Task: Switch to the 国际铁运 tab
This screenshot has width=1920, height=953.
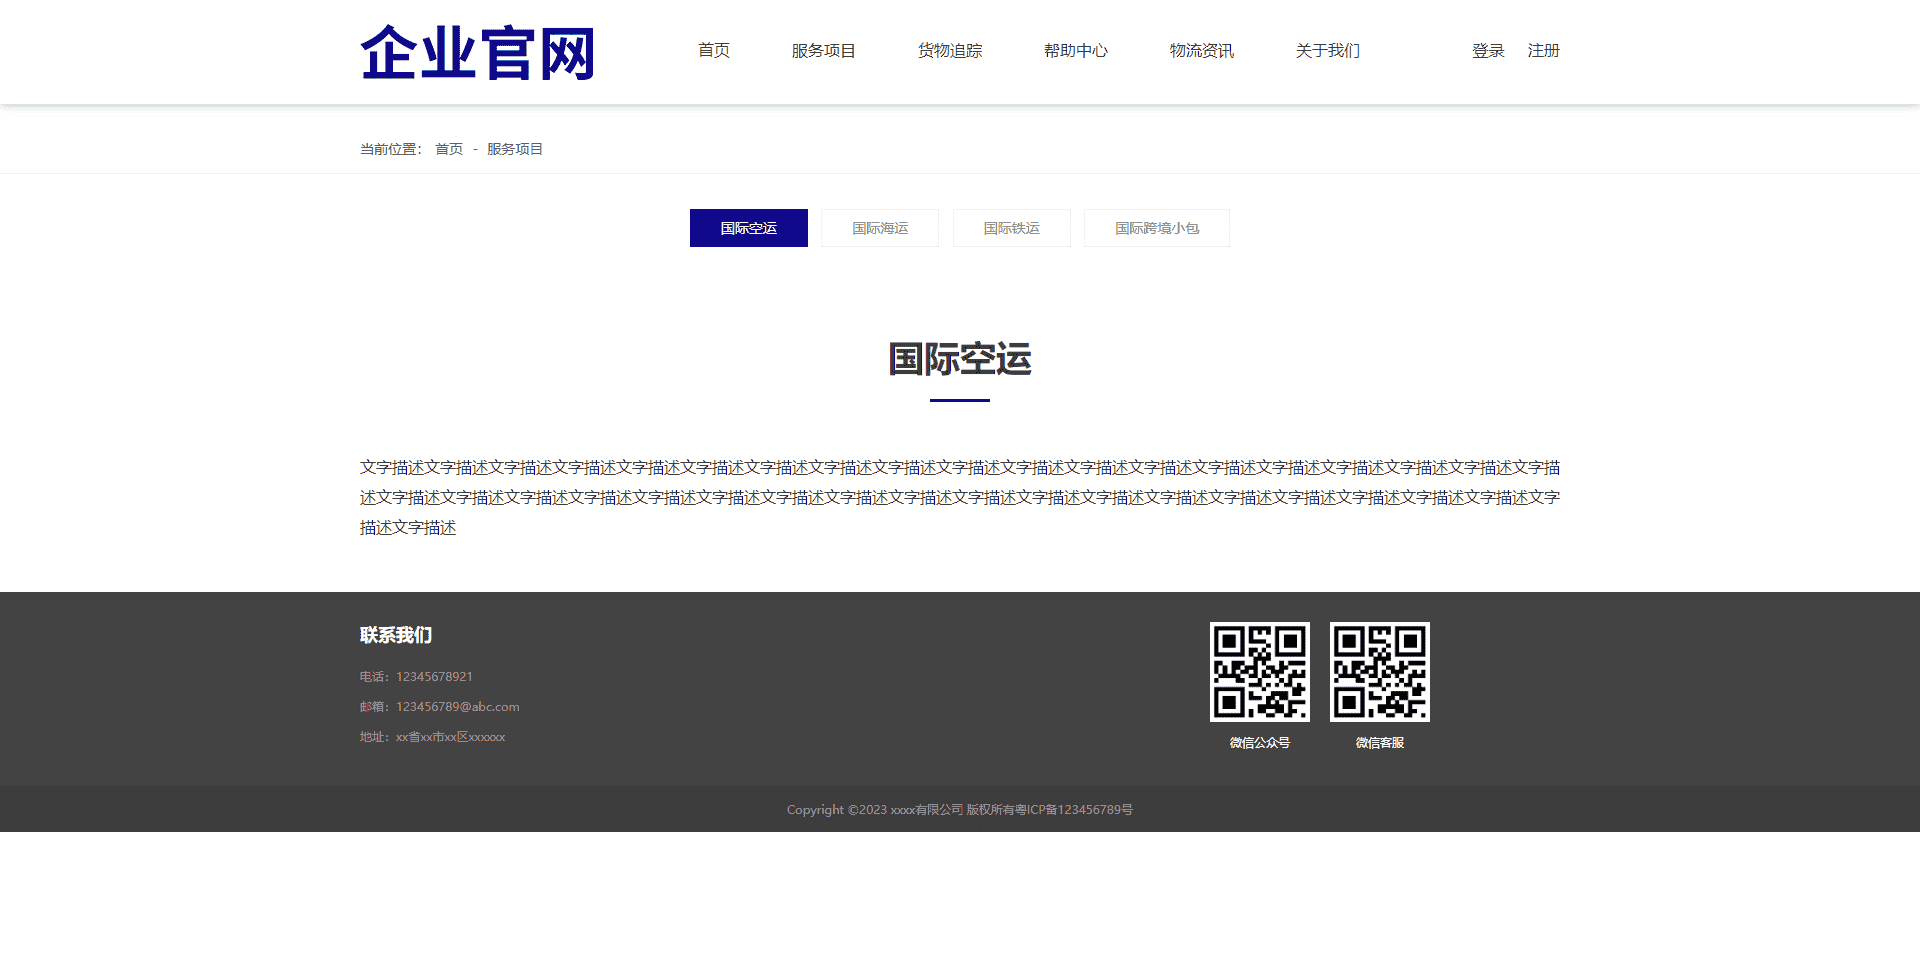Action: (1012, 228)
